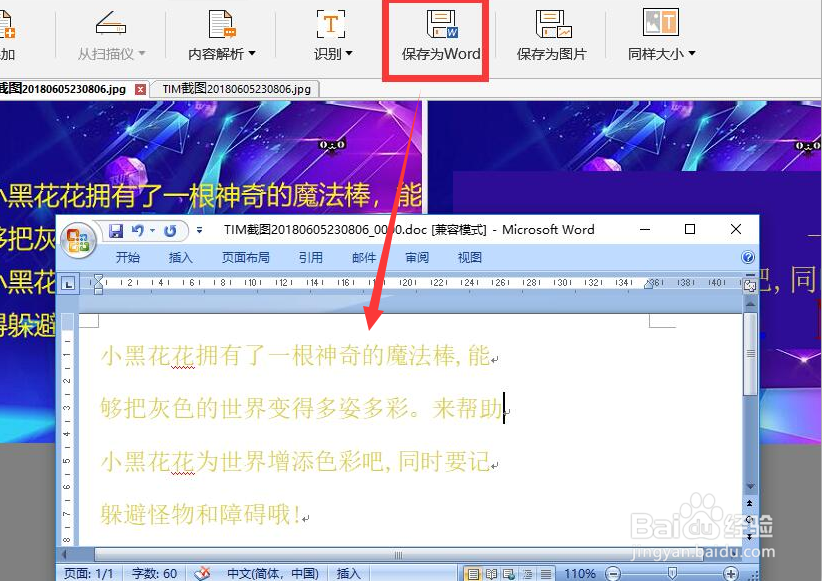
Task: Click the 中文(简体, 中国) language button
Action: (x=273, y=572)
